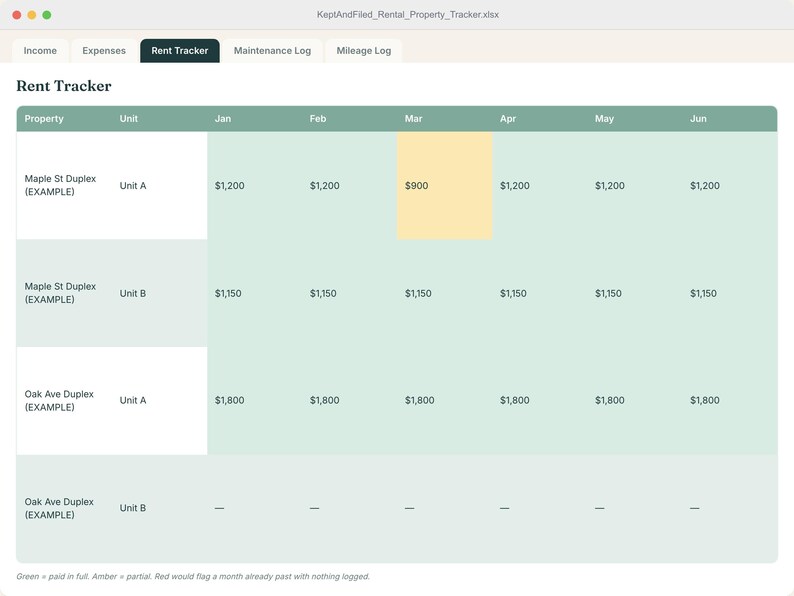This screenshot has width=794, height=596.
Task: Click Oak Ave Unit B May dash cell
Action: (635, 508)
